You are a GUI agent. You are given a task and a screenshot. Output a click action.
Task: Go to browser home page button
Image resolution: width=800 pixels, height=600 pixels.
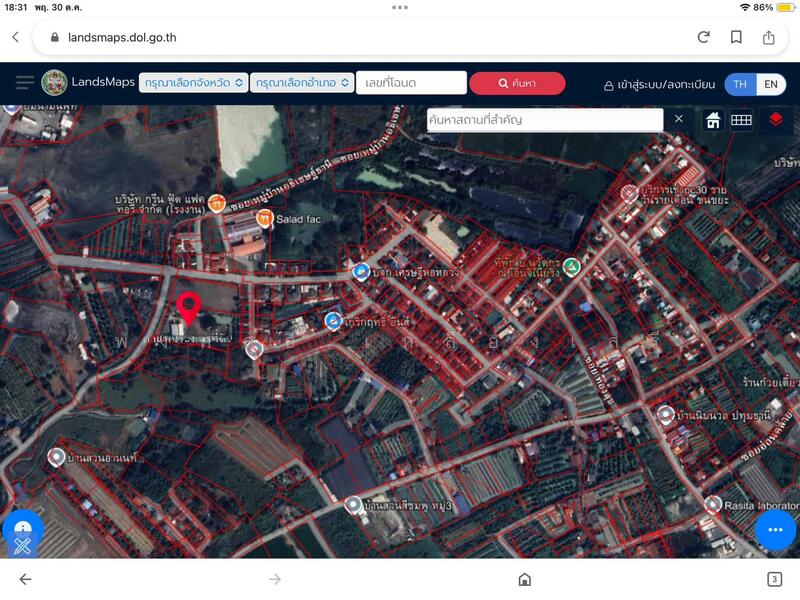[524, 579]
